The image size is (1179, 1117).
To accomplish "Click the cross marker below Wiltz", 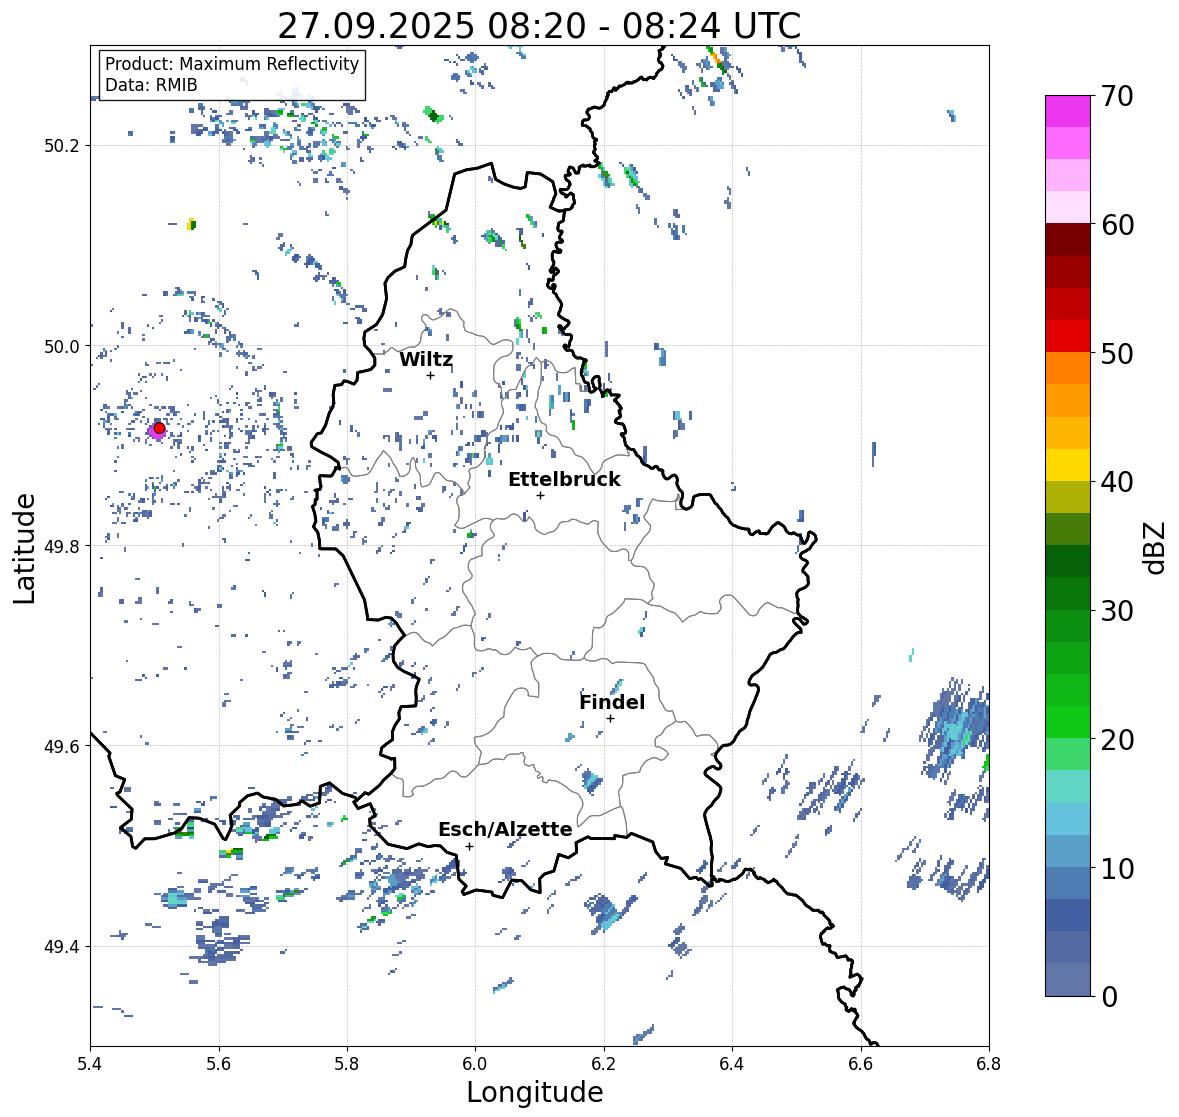I will [430, 375].
